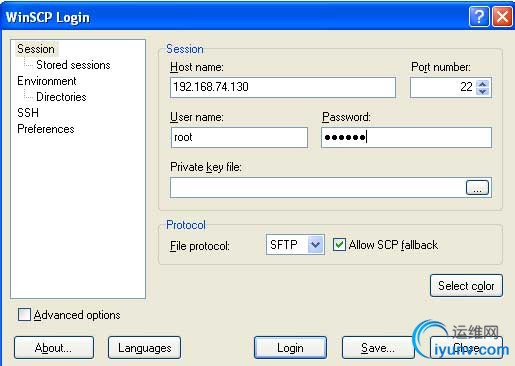Select Environment in the tree
Screen dimensions: 515x366
point(47,81)
